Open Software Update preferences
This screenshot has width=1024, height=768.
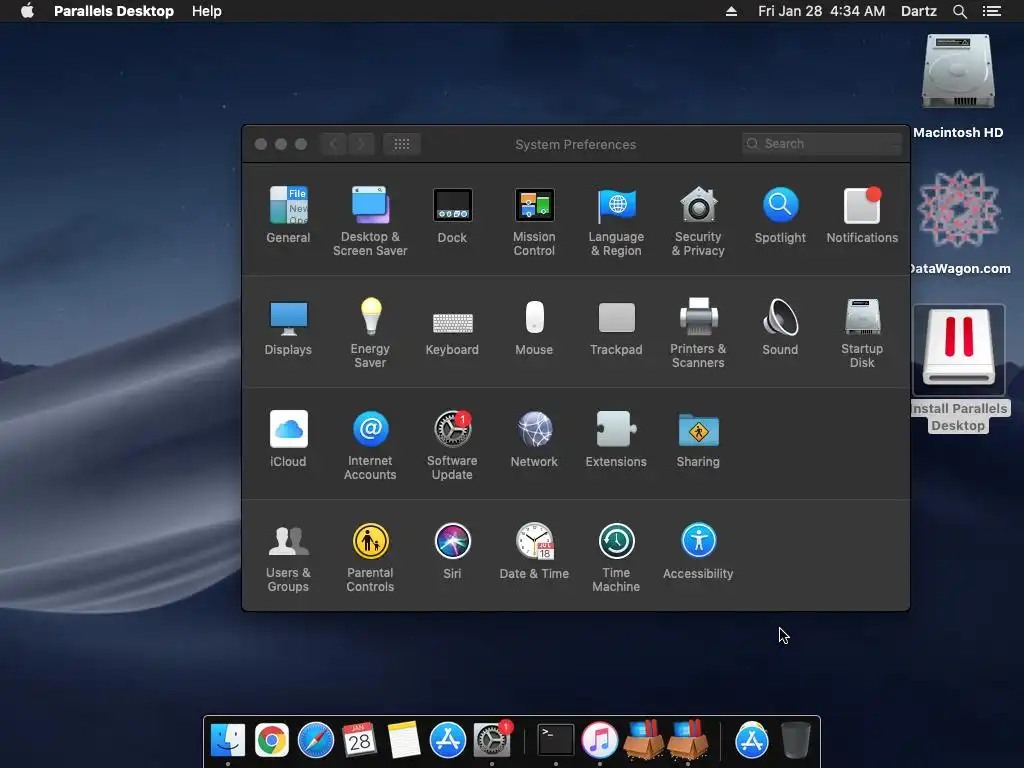452,445
